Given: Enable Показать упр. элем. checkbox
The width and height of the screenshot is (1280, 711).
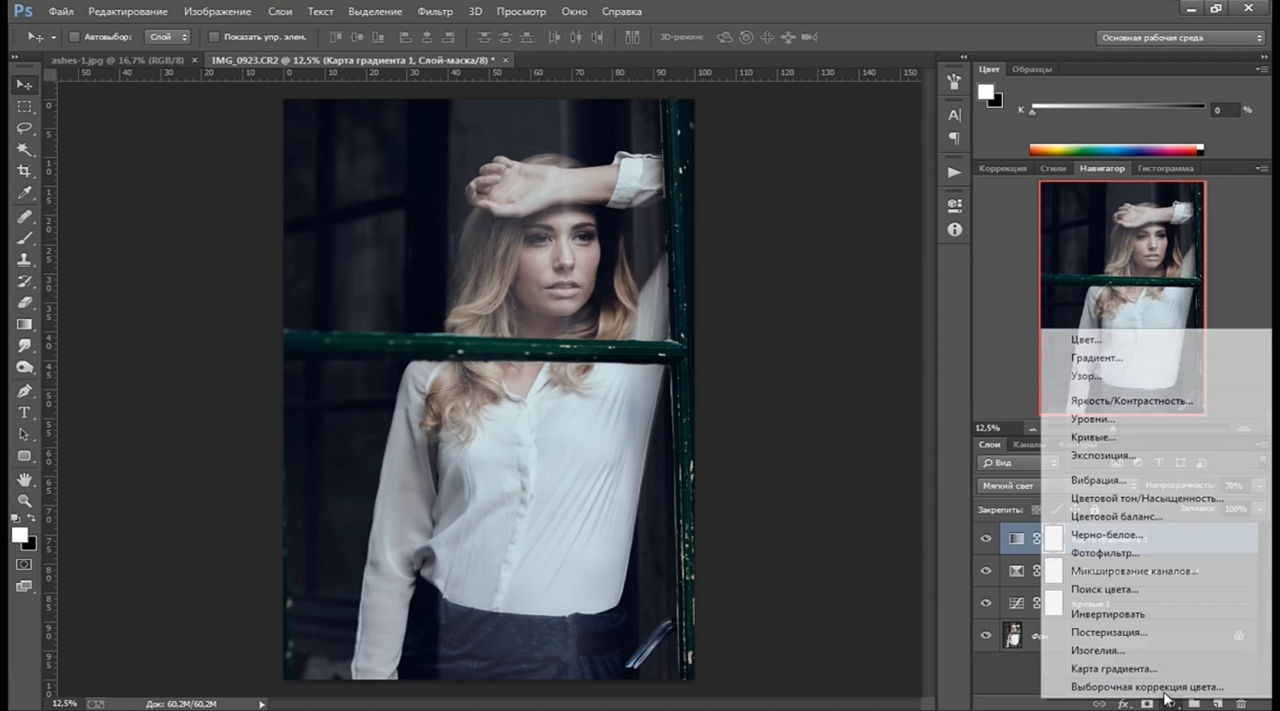Looking at the screenshot, I should pos(213,37).
